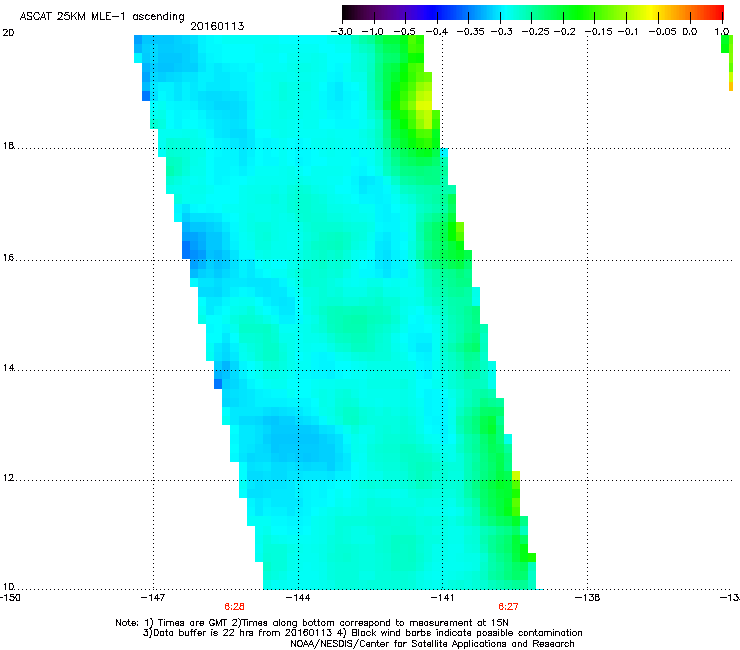This screenshot has height=650, width=740.
Task: Click the note line about GMT times
Action: [x=312, y=623]
